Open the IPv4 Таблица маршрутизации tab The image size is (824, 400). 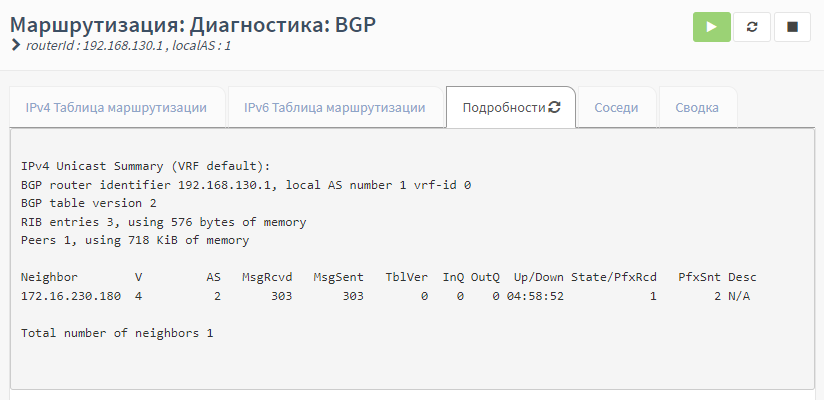coord(116,108)
